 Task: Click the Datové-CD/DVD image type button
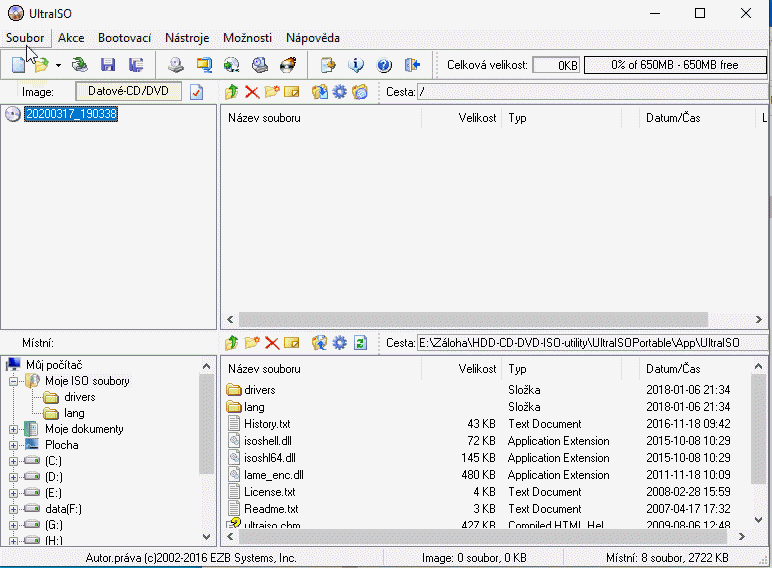coord(128,91)
